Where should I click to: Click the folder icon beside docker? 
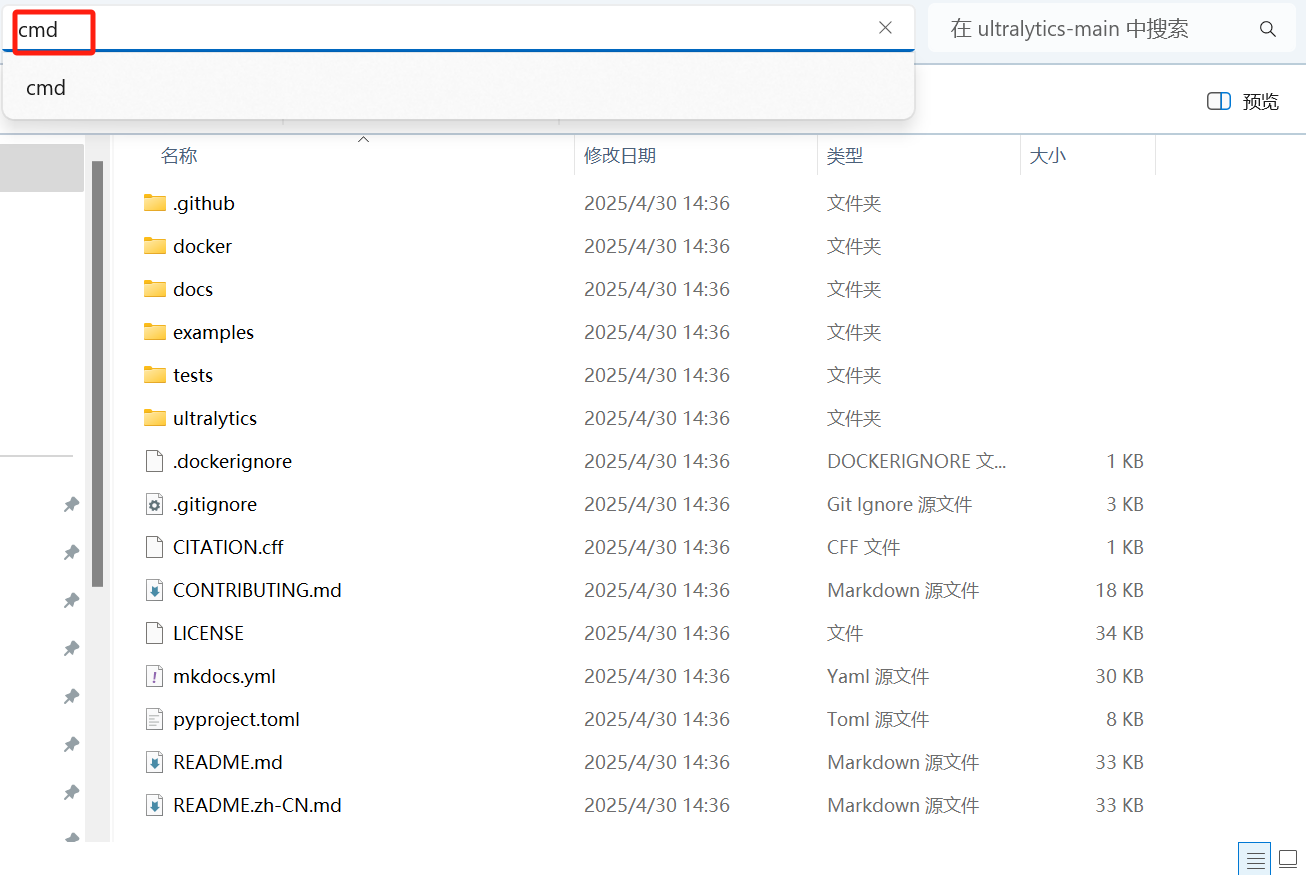[154, 246]
